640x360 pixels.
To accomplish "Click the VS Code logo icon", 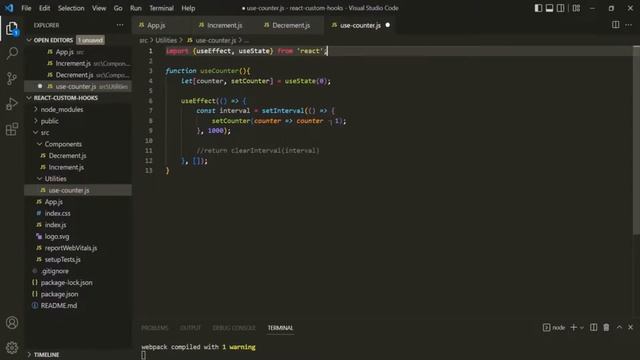I will (9, 8).
